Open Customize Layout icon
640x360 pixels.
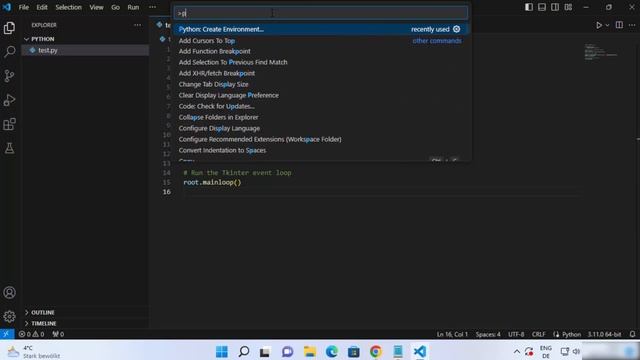coord(568,7)
